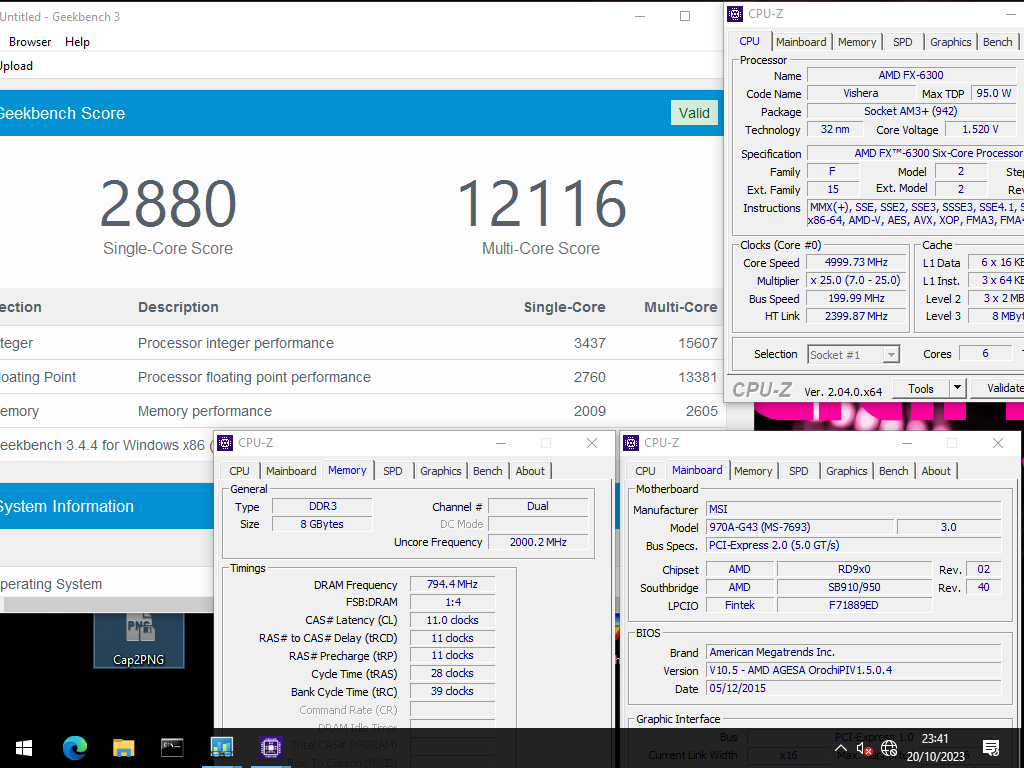1024x768 pixels.
Task: Open the notification center icon
Action: pos(991,748)
